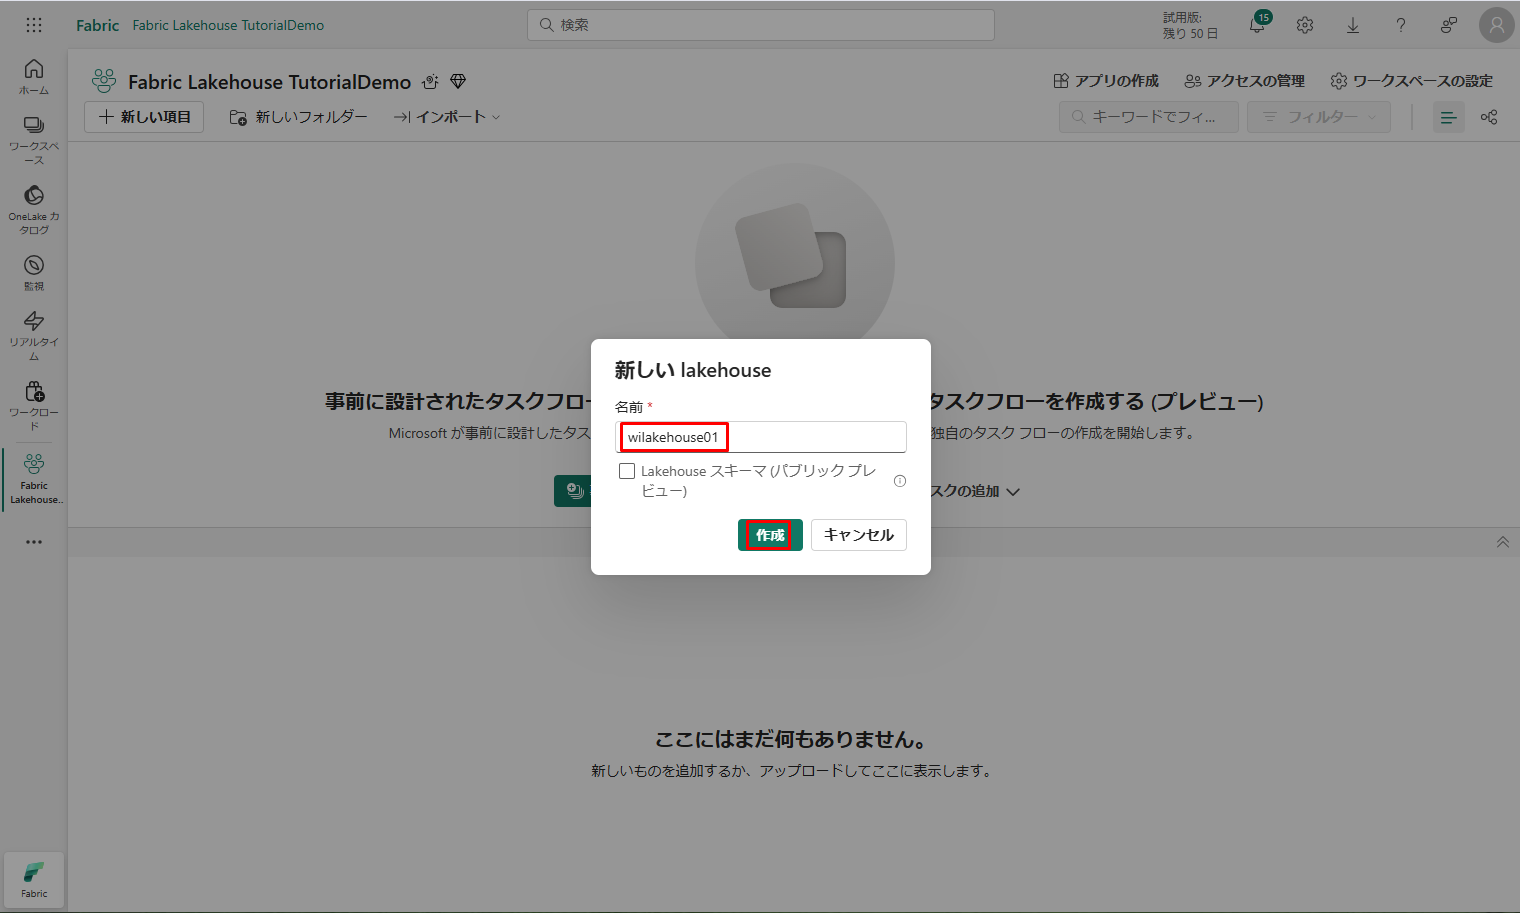
Task: Open the settings gear in the top bar
Action: (1305, 25)
